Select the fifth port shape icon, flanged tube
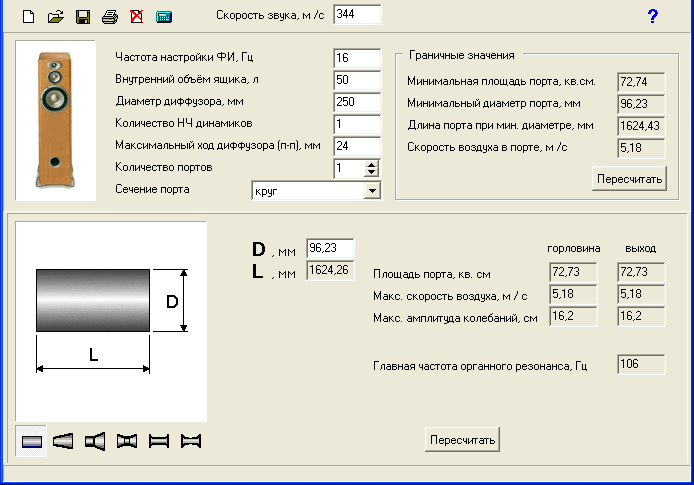694x485 pixels. pyautogui.click(x=159, y=441)
